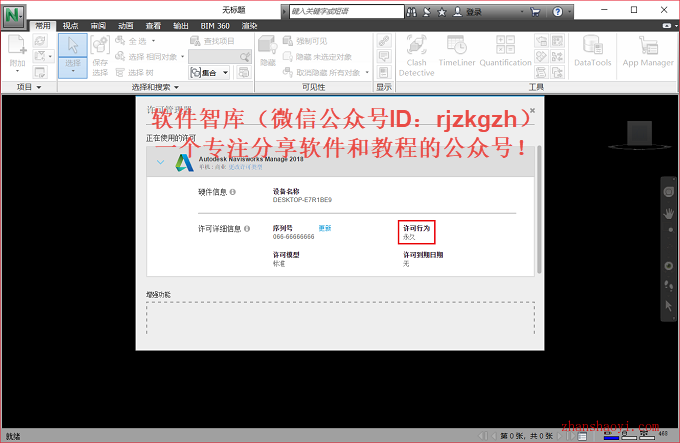Open the App Manager tool

tap(648, 51)
